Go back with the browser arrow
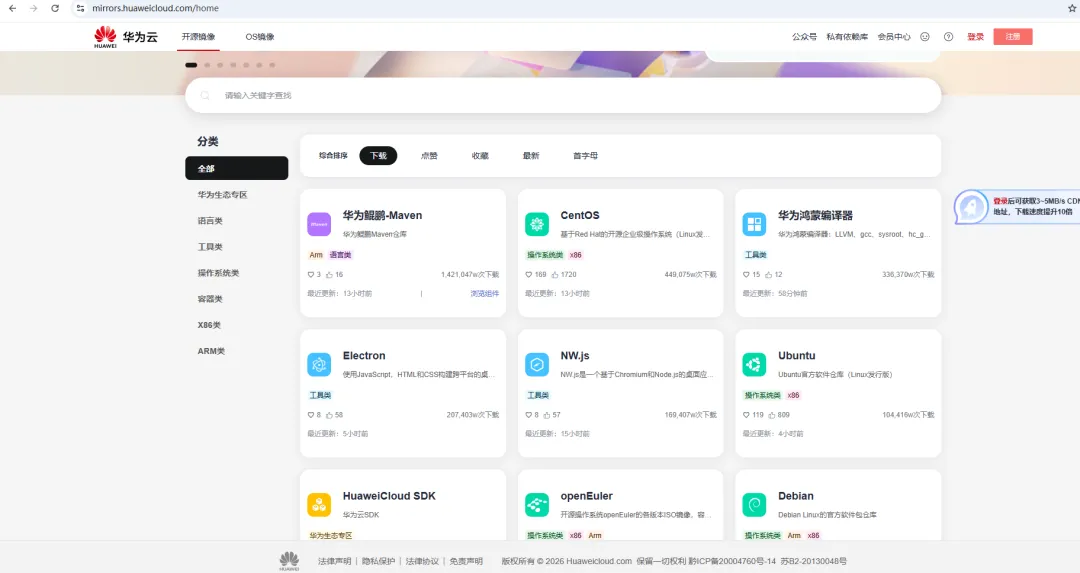 (x=12, y=8)
